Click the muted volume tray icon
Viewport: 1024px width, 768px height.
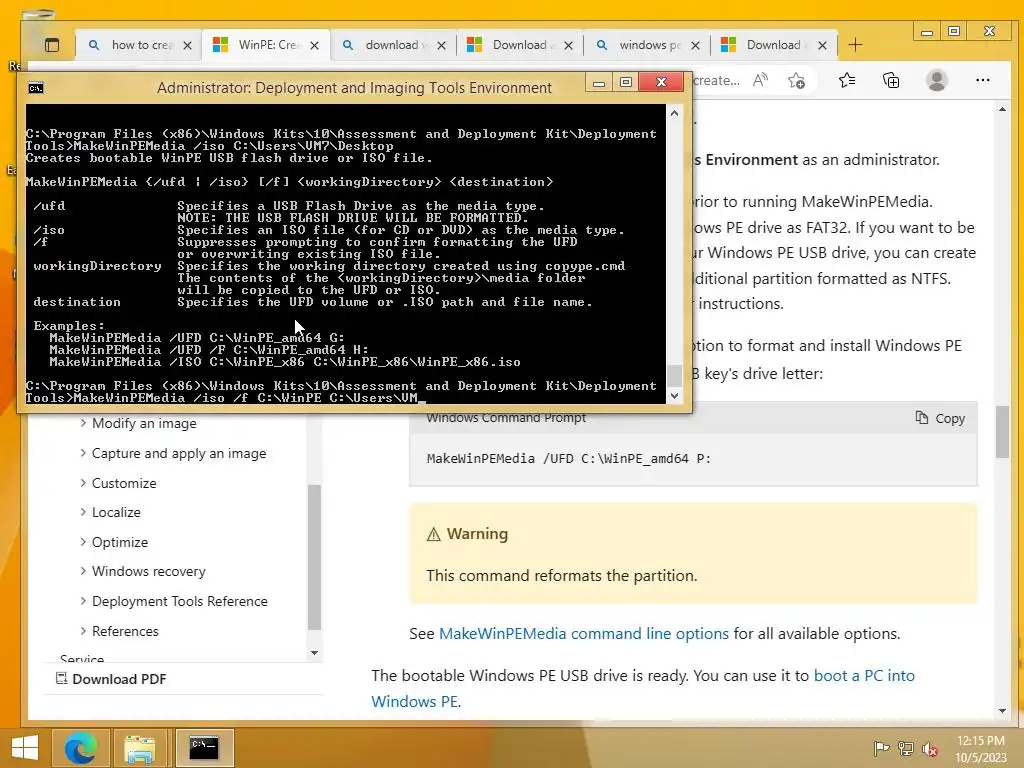coord(929,749)
